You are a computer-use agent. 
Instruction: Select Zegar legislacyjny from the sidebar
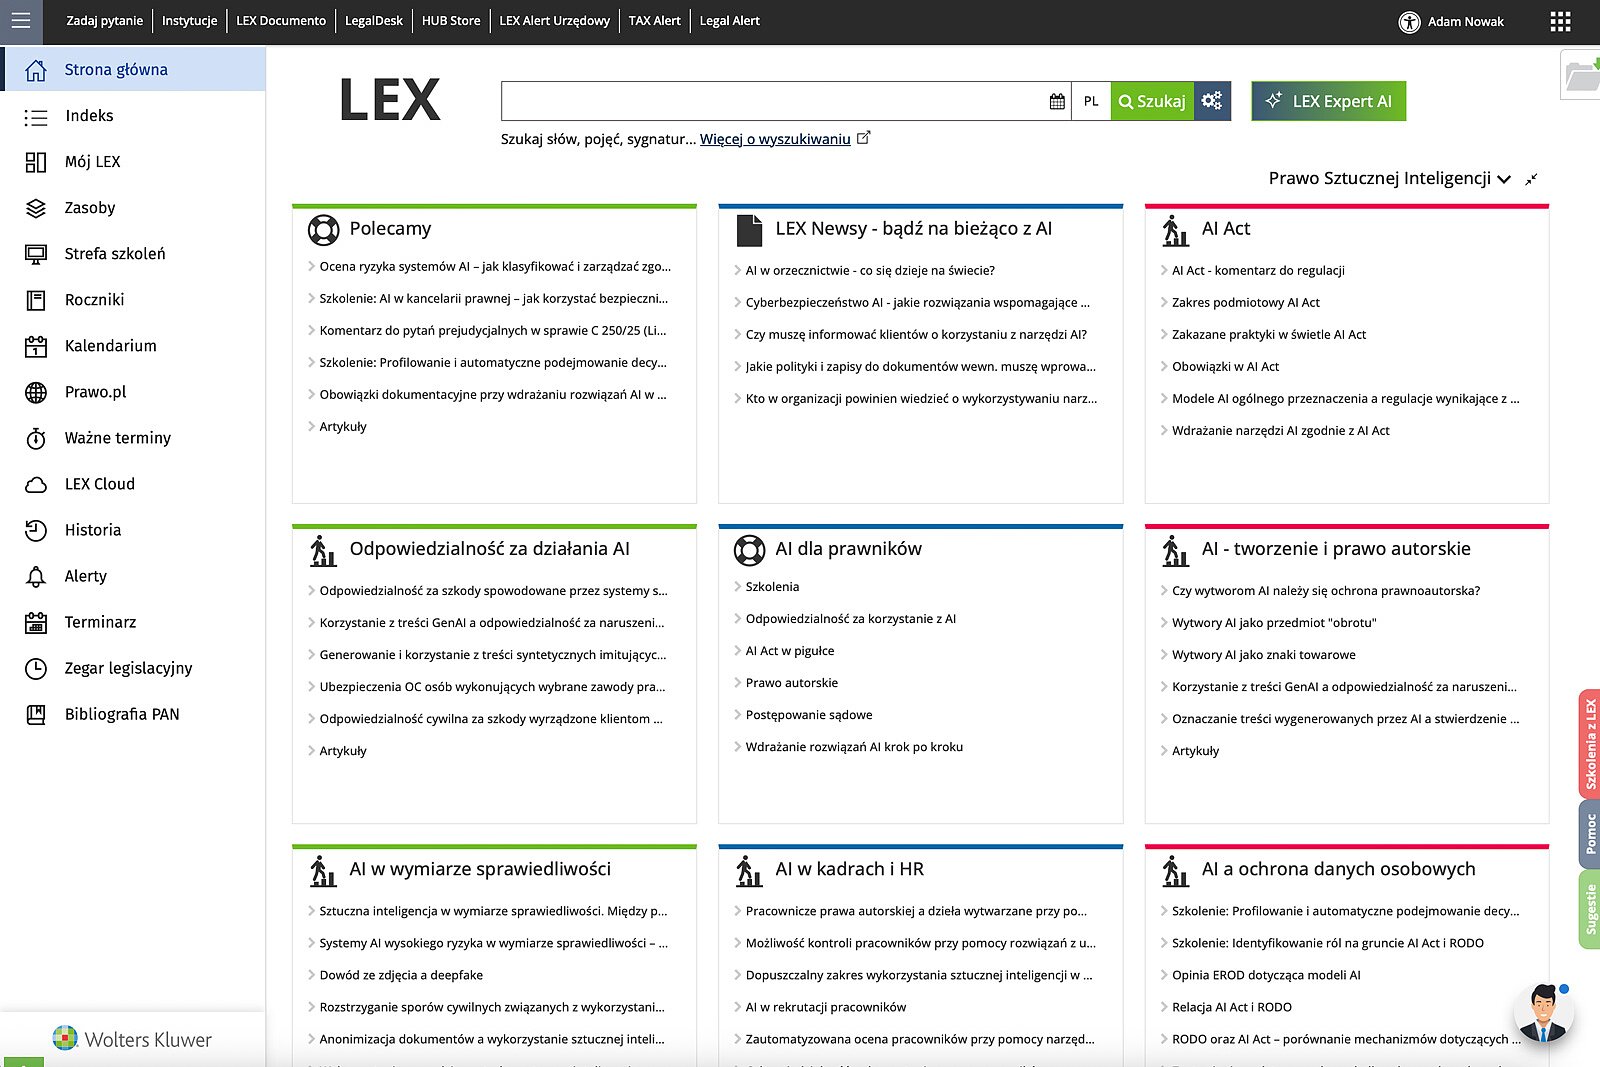click(128, 668)
